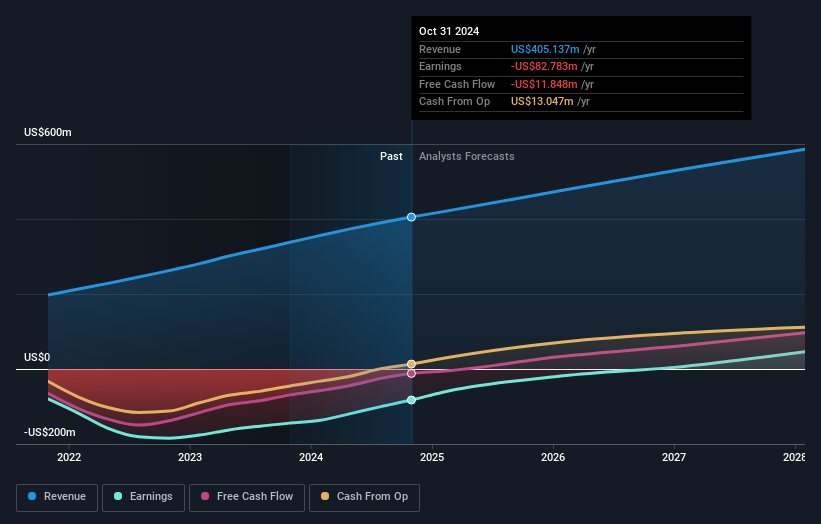Viewport: 821px width, 524px height.
Task: Click the pink Free Cash Flow legend dot
Action: (x=205, y=496)
